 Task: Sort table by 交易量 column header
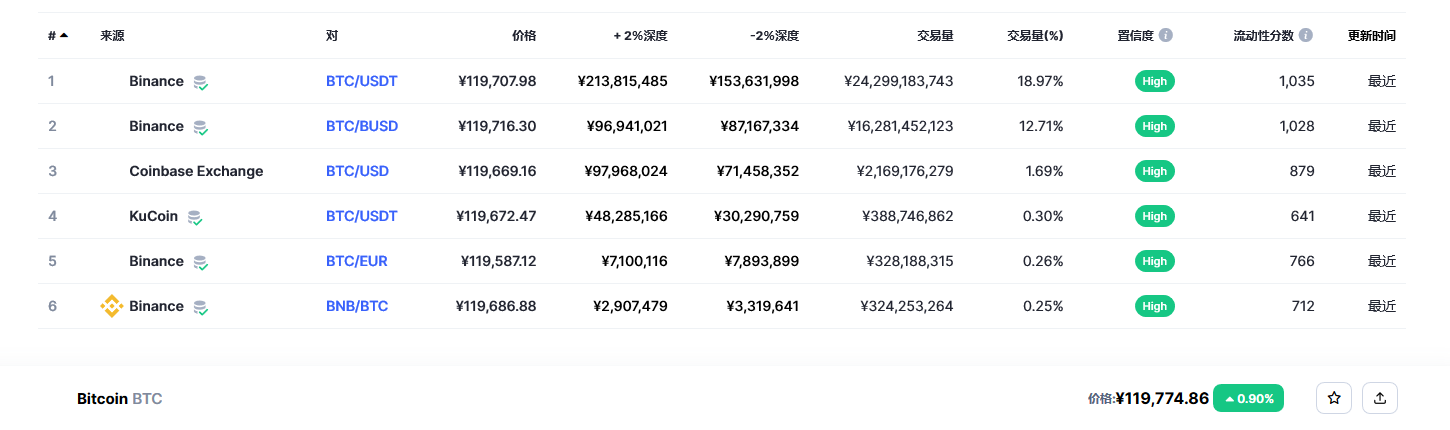[x=935, y=35]
